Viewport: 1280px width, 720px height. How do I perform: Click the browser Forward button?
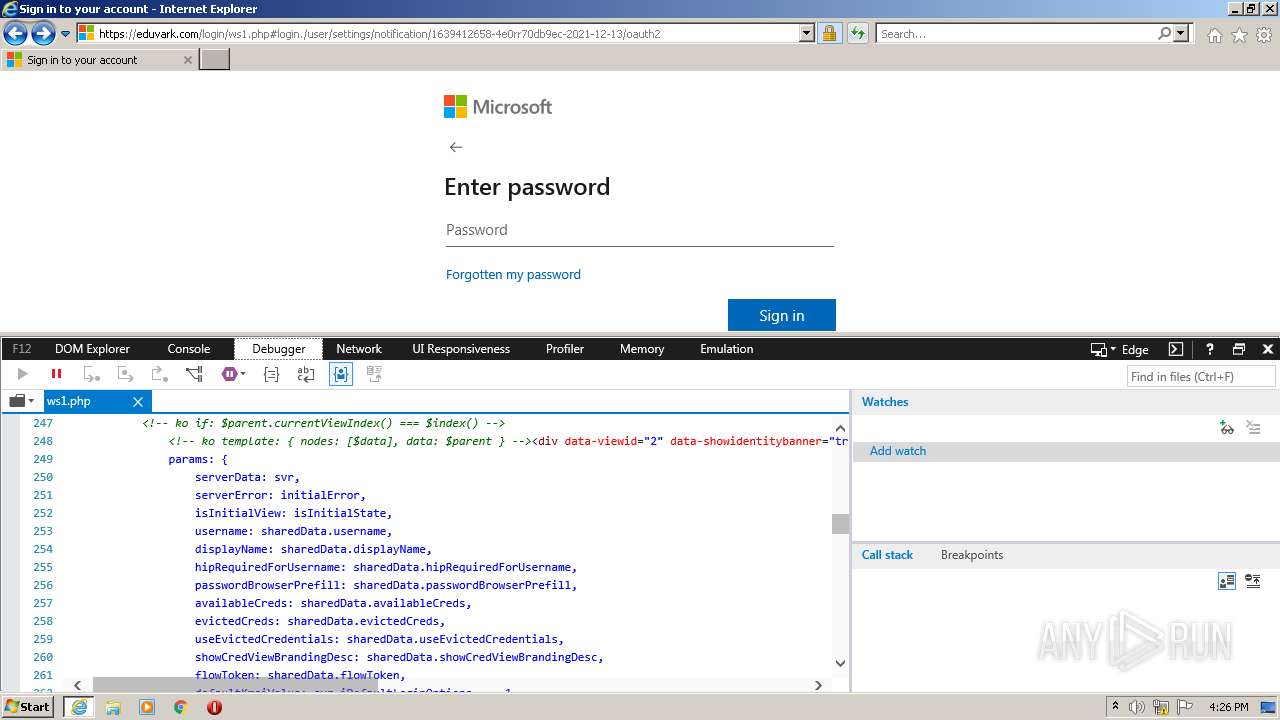(x=43, y=33)
